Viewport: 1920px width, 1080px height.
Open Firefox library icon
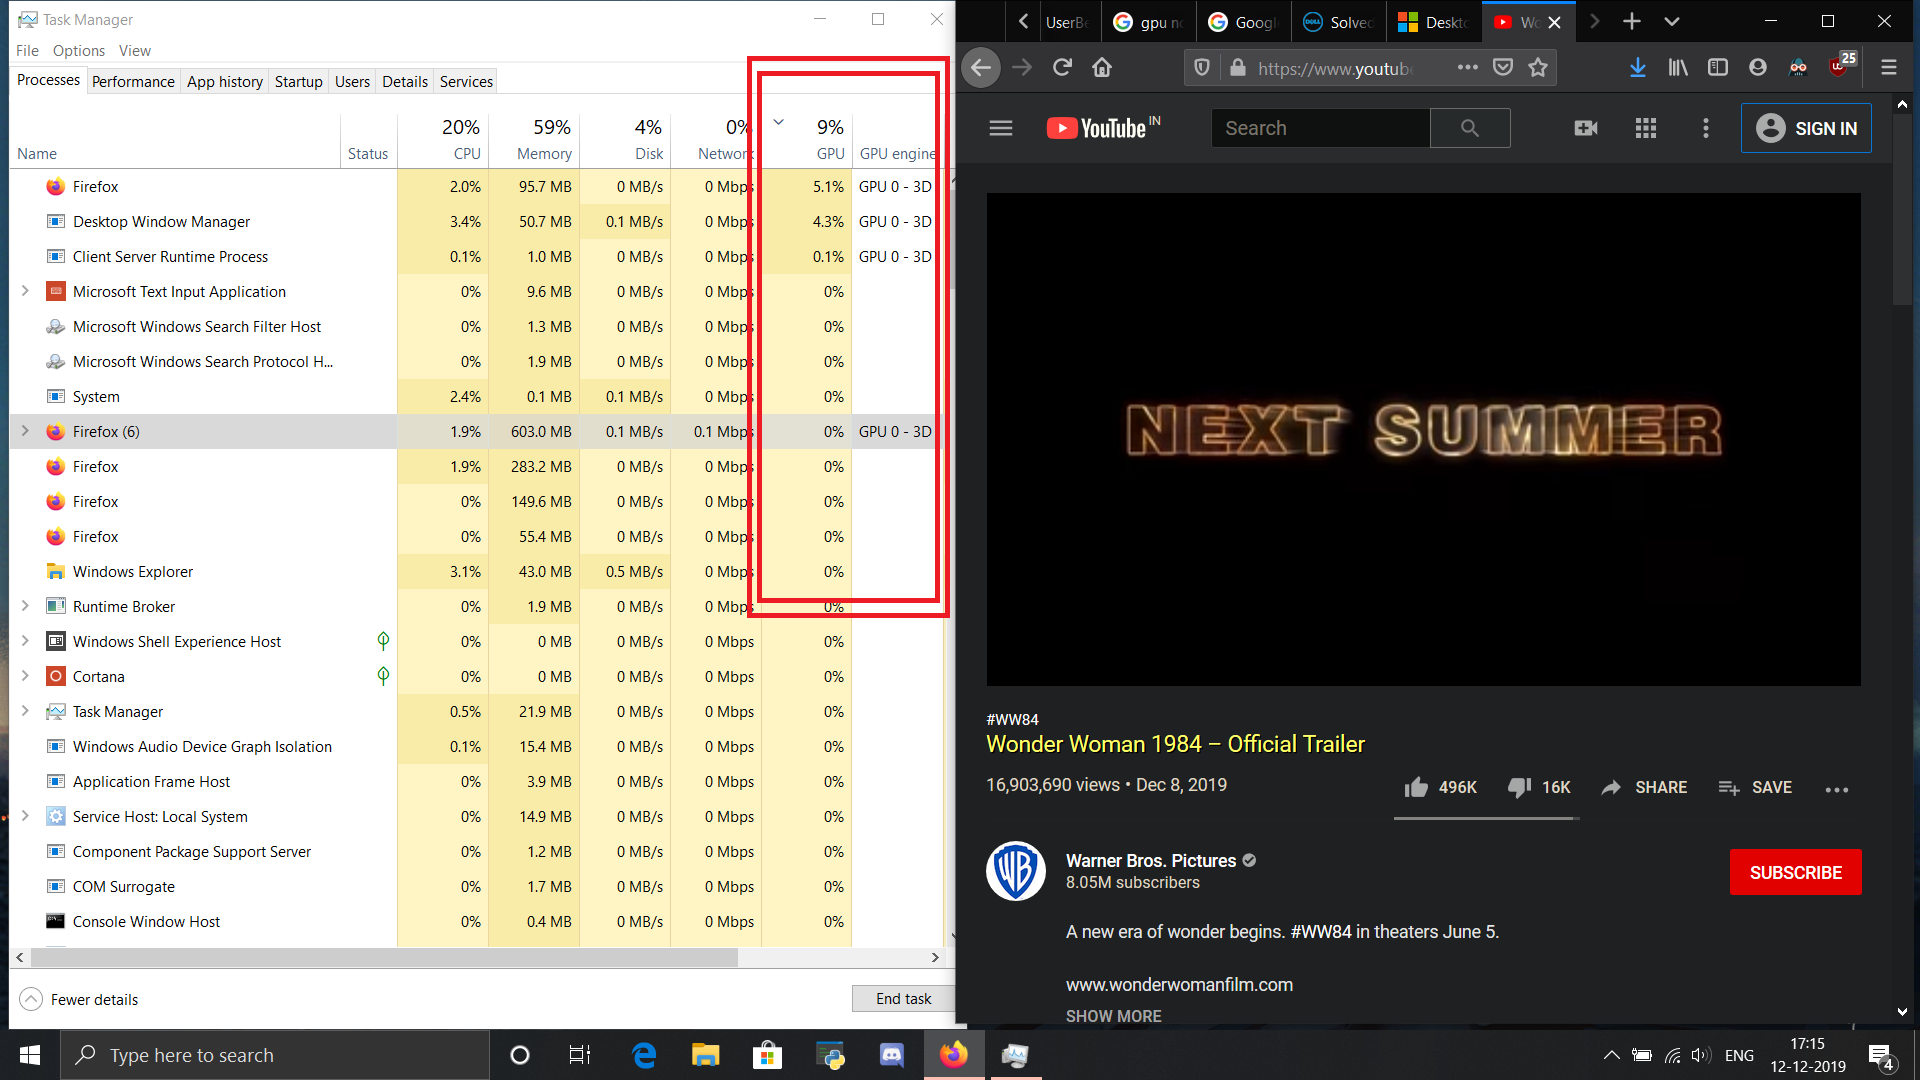1678,68
